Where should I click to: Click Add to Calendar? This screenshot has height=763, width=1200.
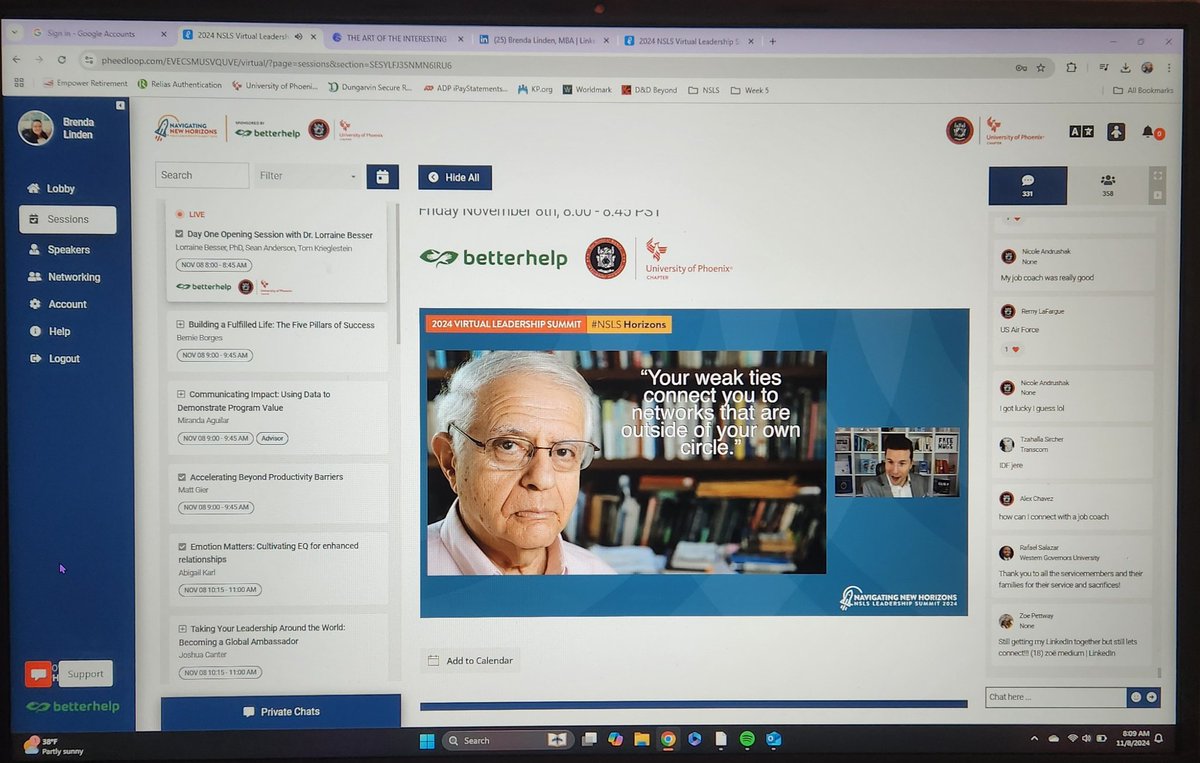pyautogui.click(x=470, y=660)
